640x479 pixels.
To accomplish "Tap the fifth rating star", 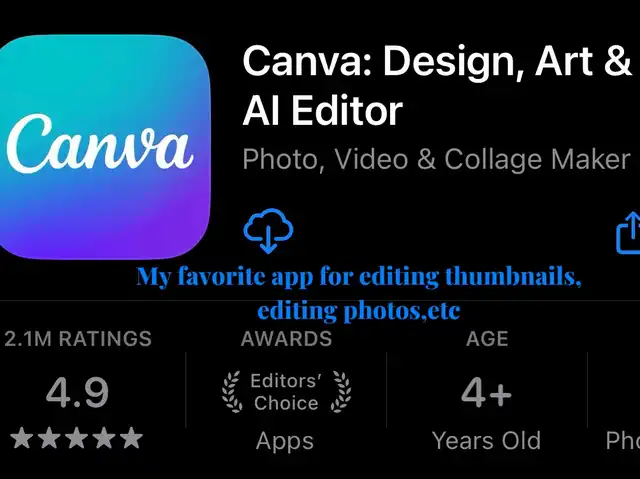I will 131,438.
